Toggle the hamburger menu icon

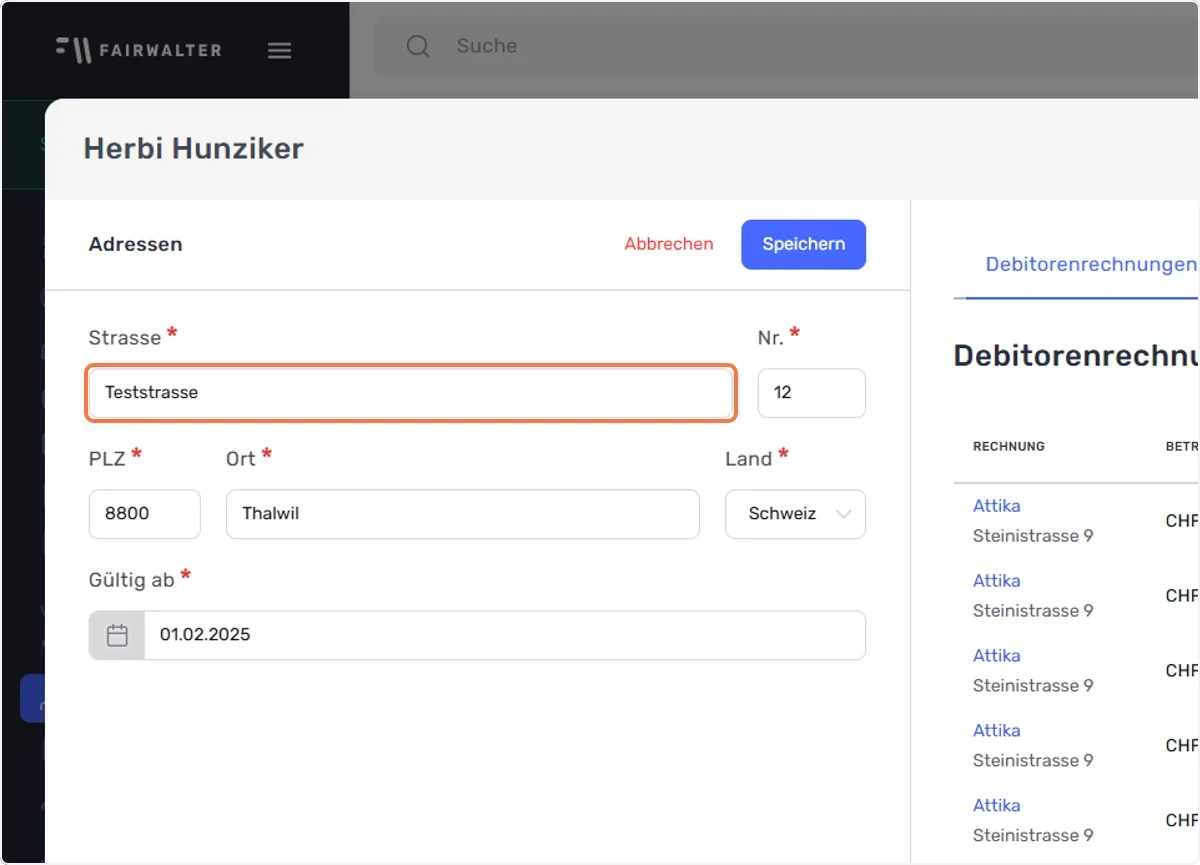[280, 50]
